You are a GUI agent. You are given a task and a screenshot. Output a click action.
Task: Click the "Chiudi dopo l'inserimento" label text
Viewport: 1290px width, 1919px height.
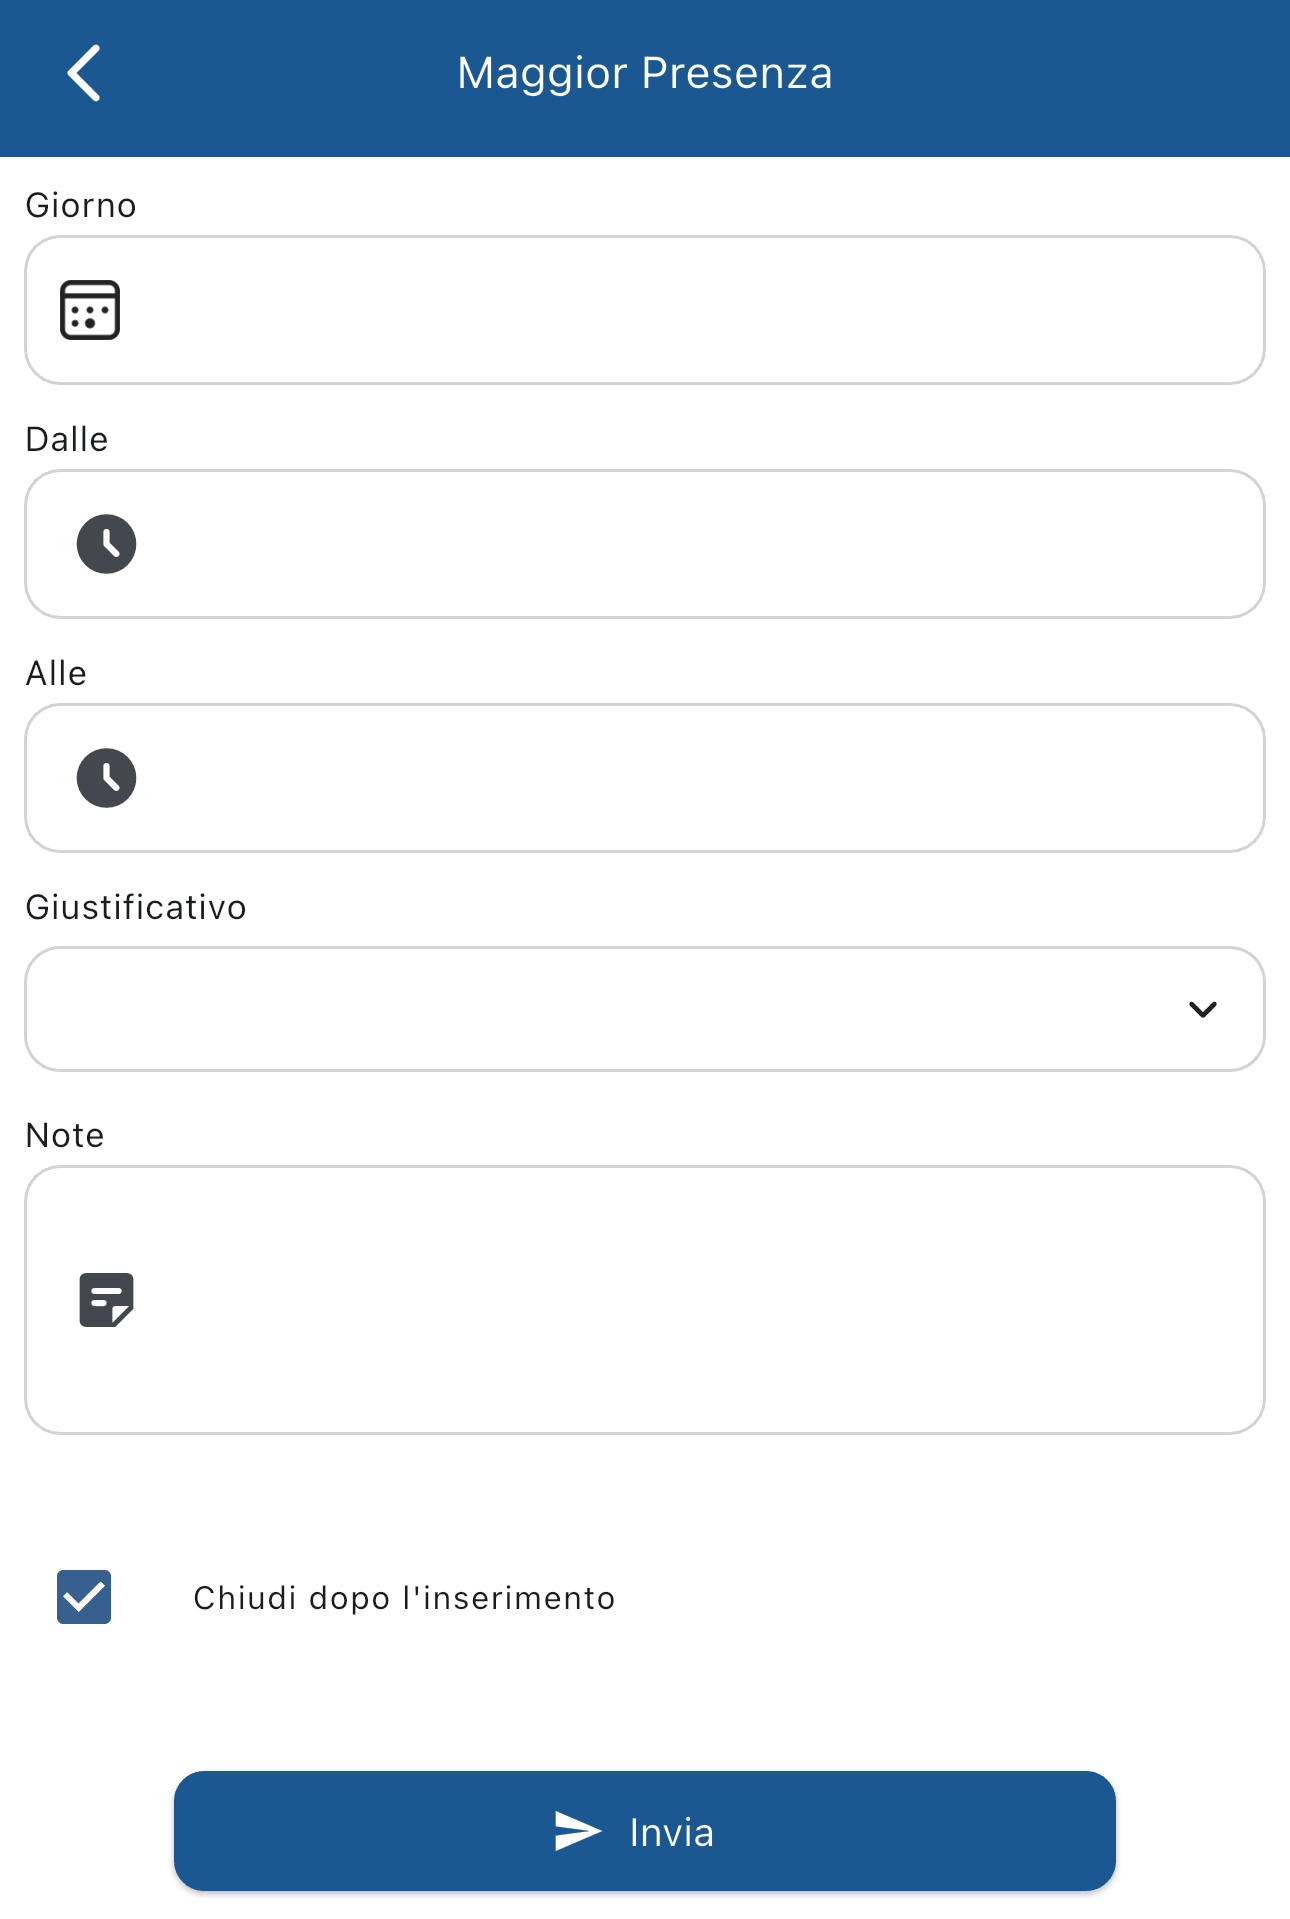point(404,1598)
